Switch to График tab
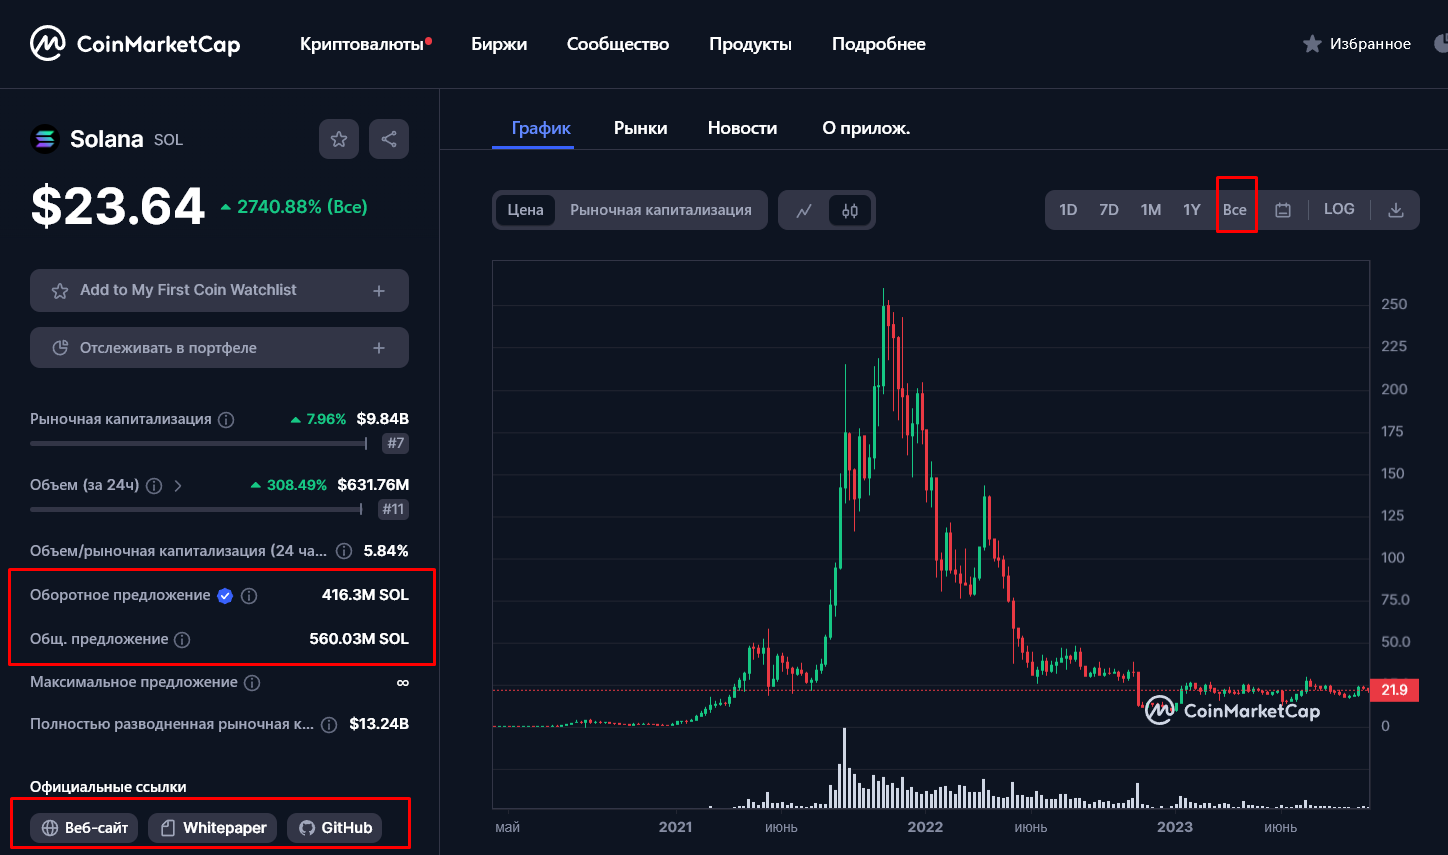The image size is (1448, 855). pyautogui.click(x=541, y=128)
